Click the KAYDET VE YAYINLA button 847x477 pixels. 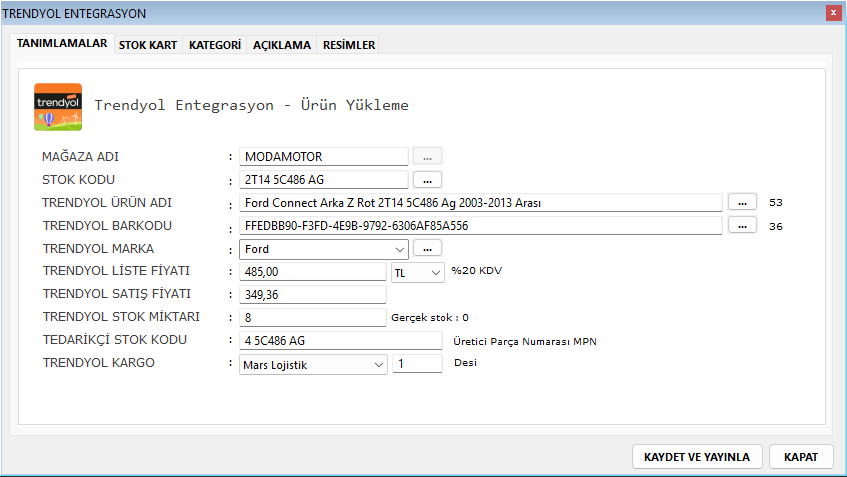697,457
